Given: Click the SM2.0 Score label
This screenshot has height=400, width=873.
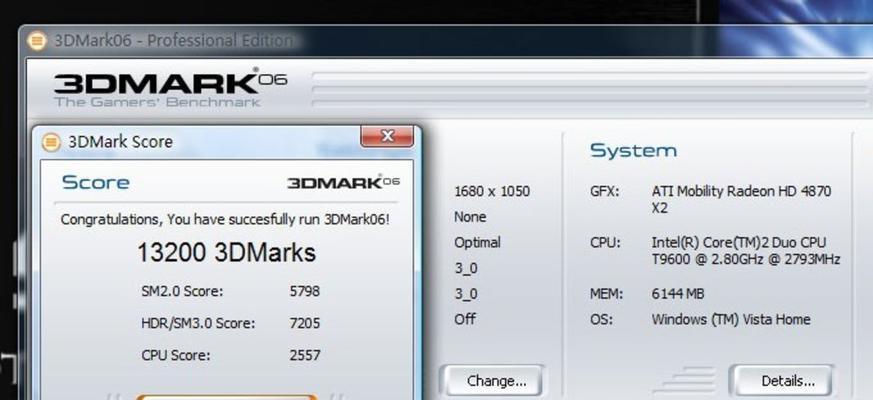Looking at the screenshot, I should [x=182, y=291].
